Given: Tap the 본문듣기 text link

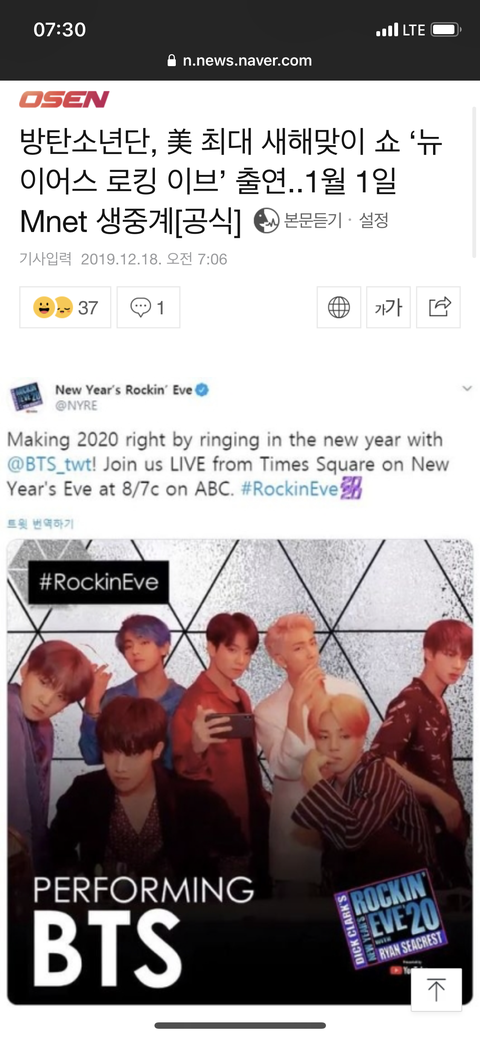Looking at the screenshot, I should click(312, 221).
